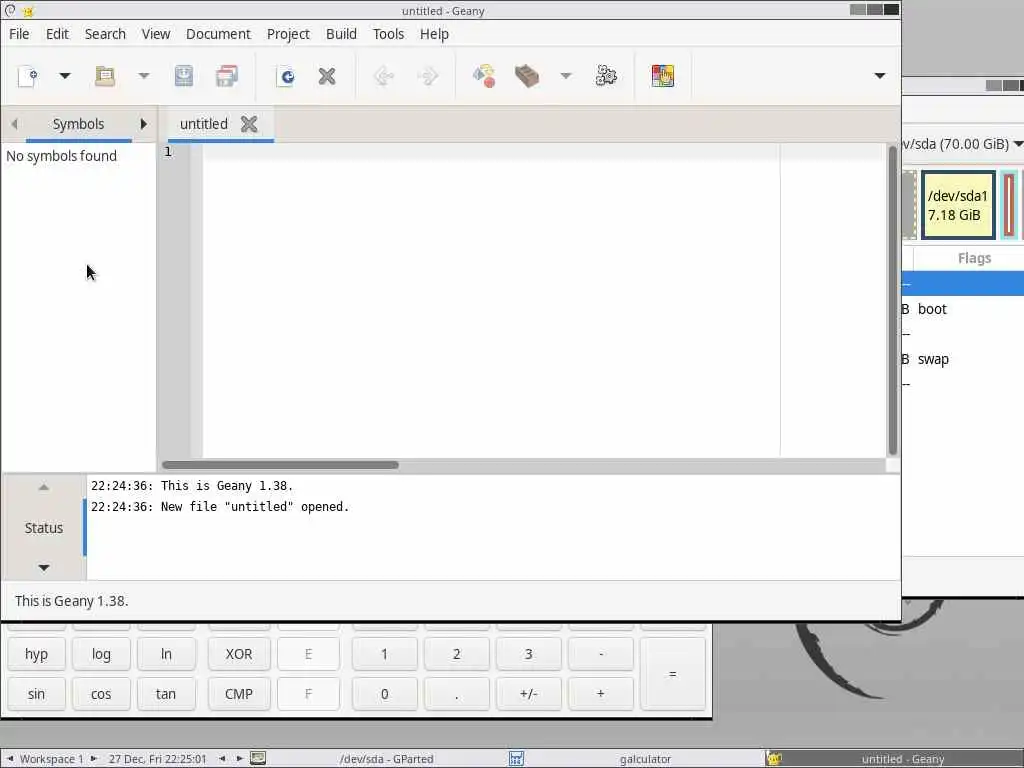Click the down arrow below Status tab
This screenshot has width=1024, height=768.
coord(44,568)
